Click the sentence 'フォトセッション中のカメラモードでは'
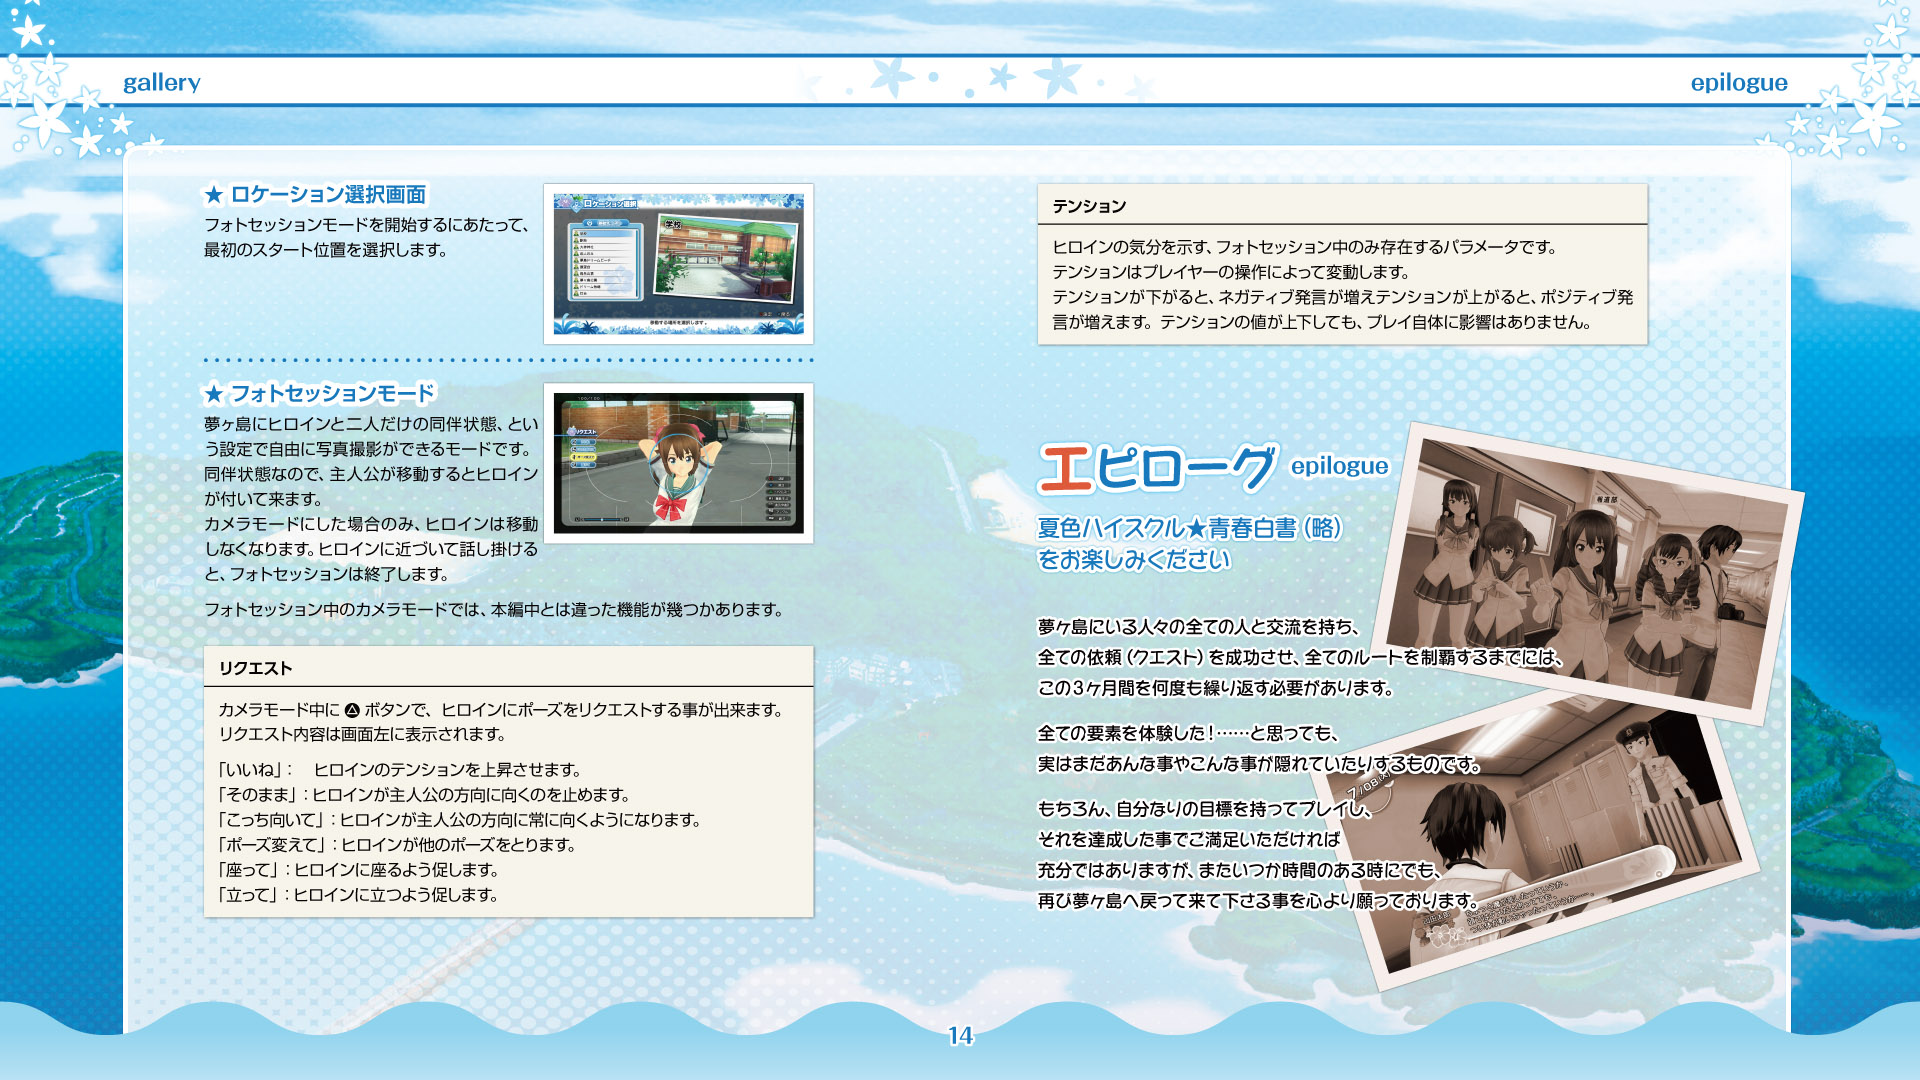This screenshot has width=1920, height=1080. point(344,610)
